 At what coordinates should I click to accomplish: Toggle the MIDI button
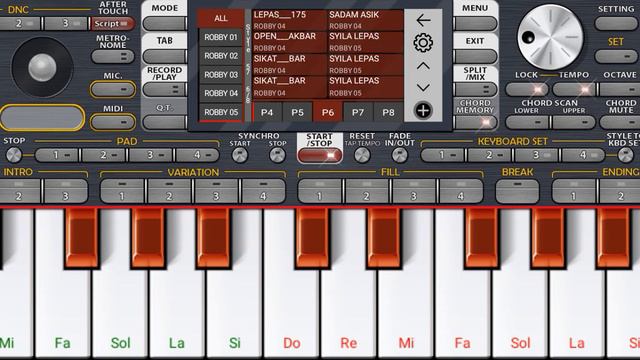(113, 122)
